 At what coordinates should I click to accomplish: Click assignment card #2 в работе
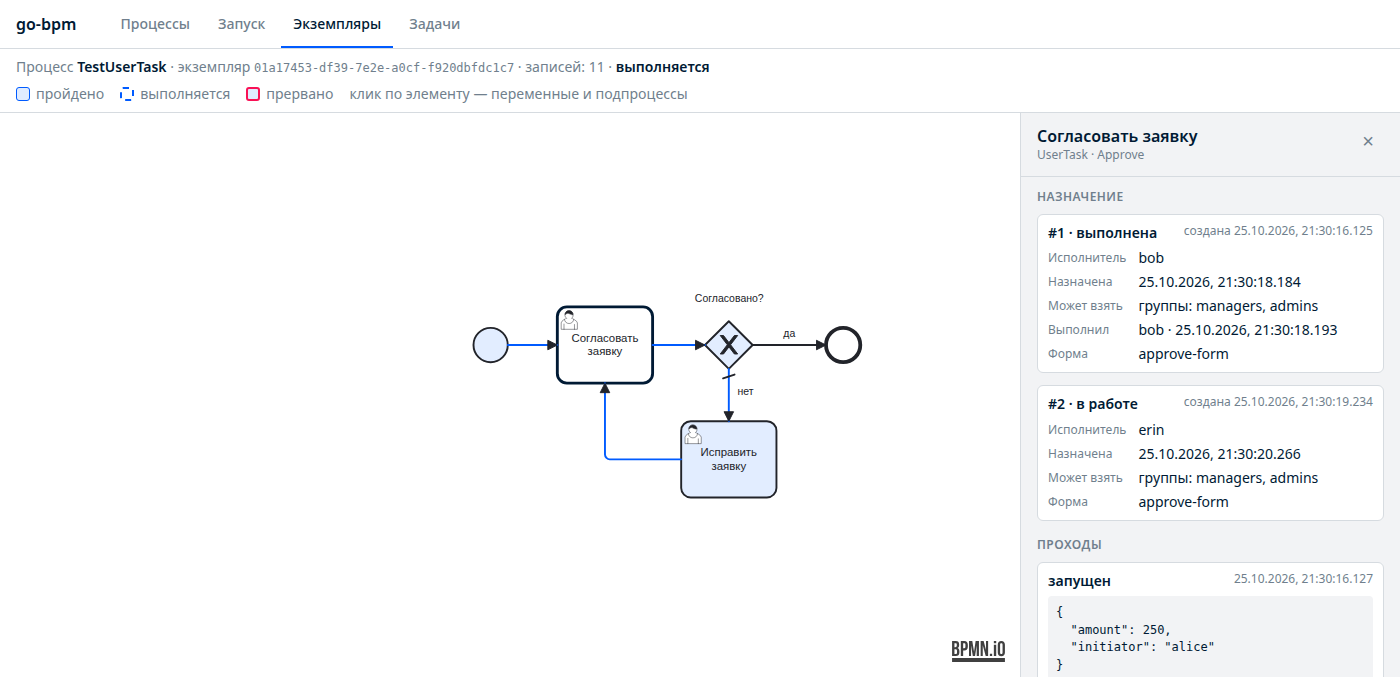coord(1210,453)
